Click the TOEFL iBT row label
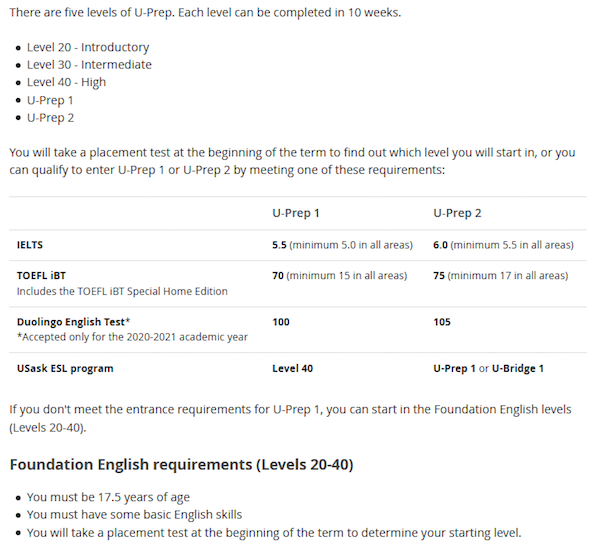Screen dimensions: 600x556 (x=41, y=276)
